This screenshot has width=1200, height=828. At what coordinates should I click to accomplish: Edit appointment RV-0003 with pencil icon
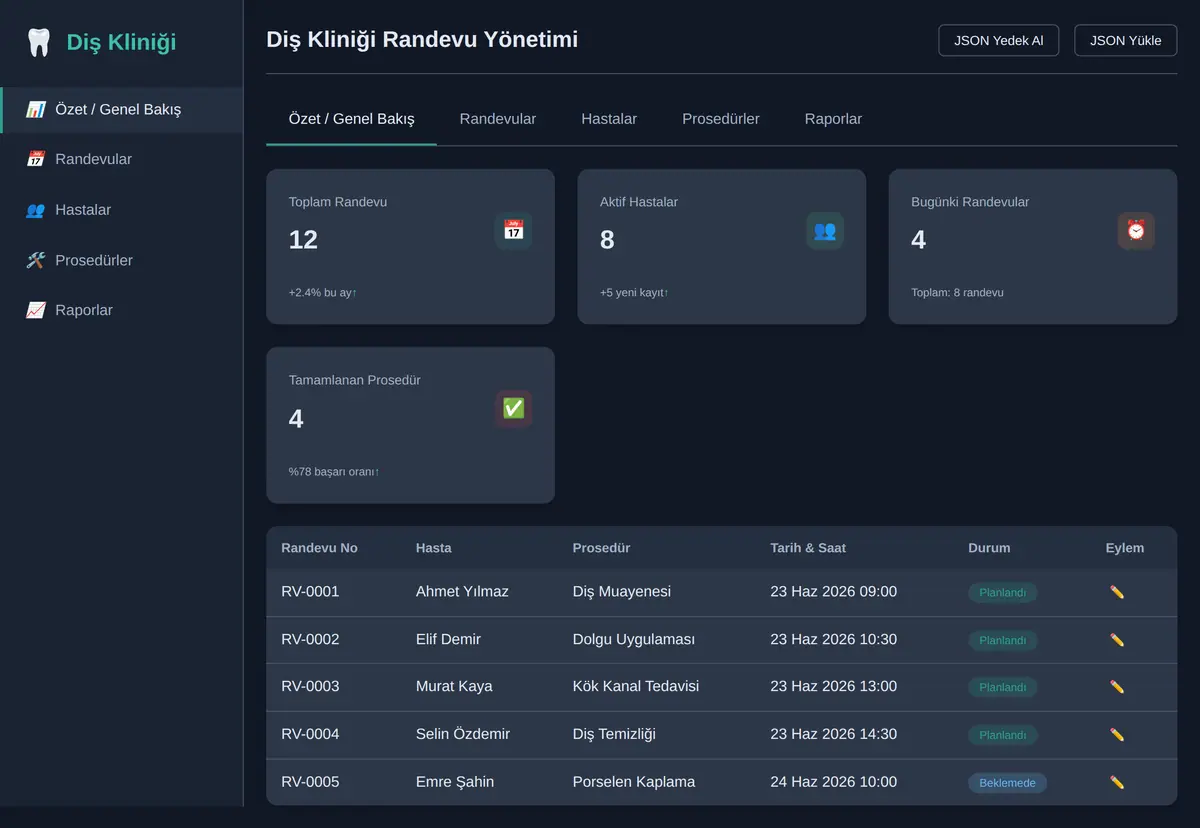[1117, 687]
